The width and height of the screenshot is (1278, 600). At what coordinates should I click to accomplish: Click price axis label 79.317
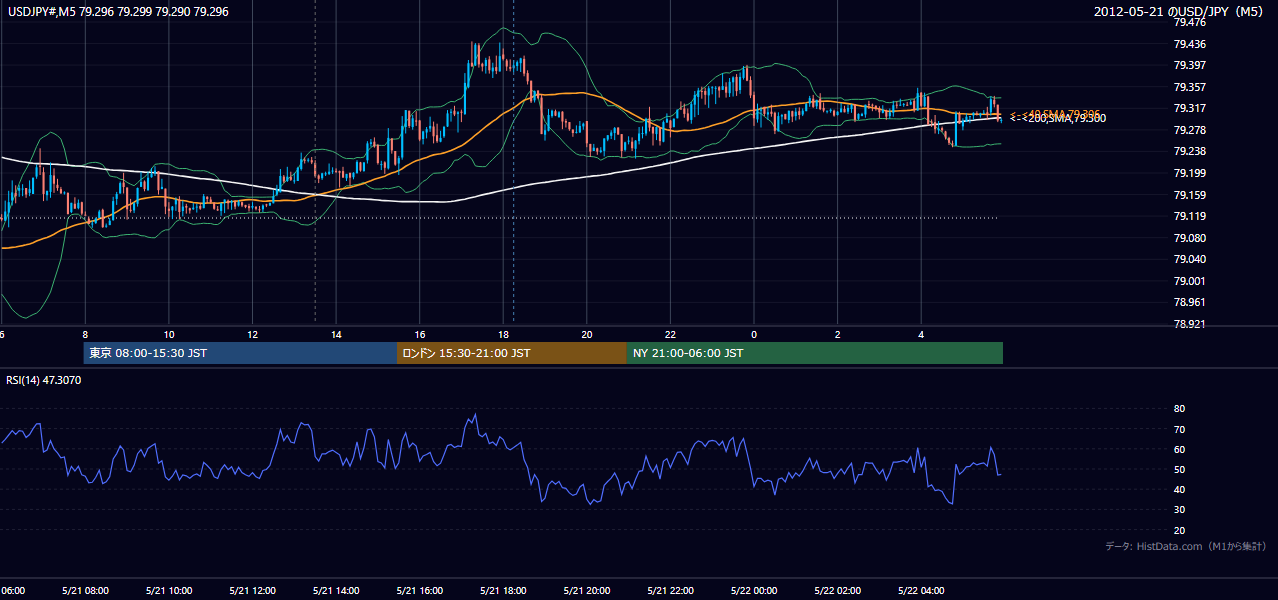(x=1189, y=108)
